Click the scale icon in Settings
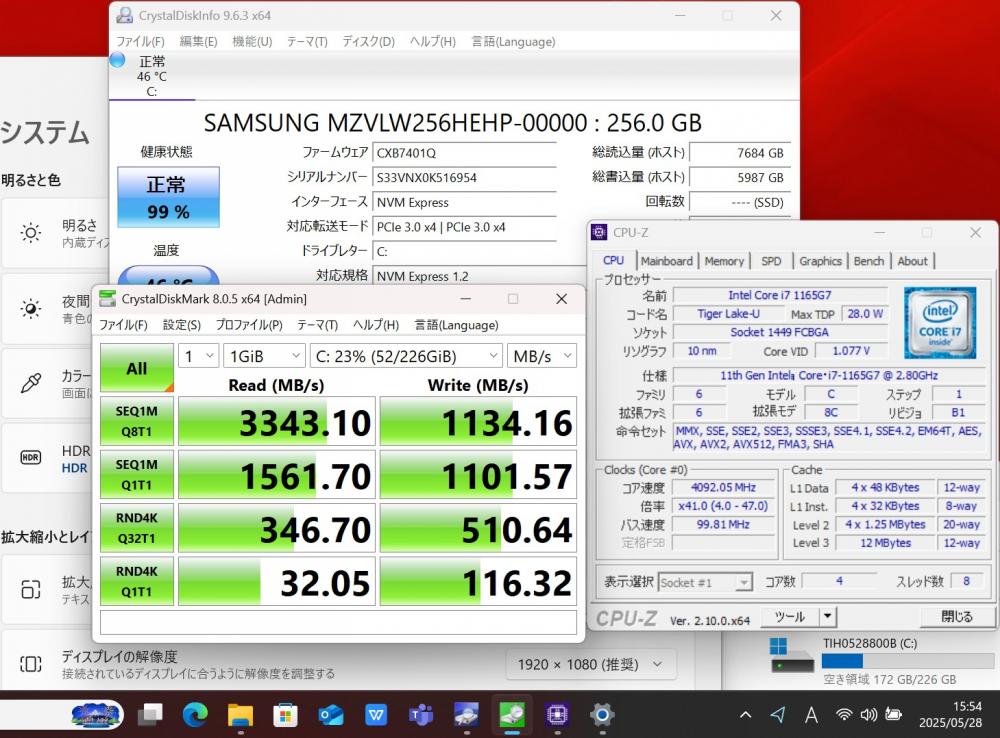The height and width of the screenshot is (738, 1000). [31, 589]
